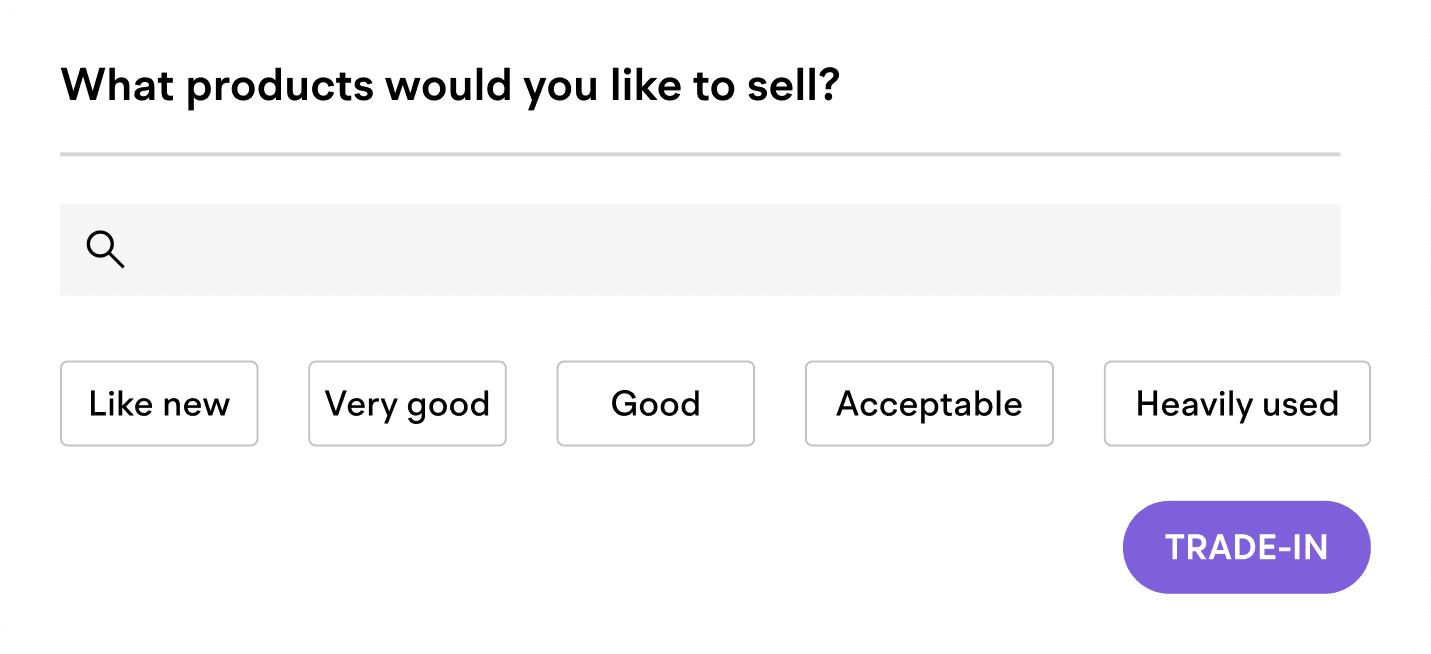Click the divider line under the heading
The image size is (1431, 654).
click(700, 155)
